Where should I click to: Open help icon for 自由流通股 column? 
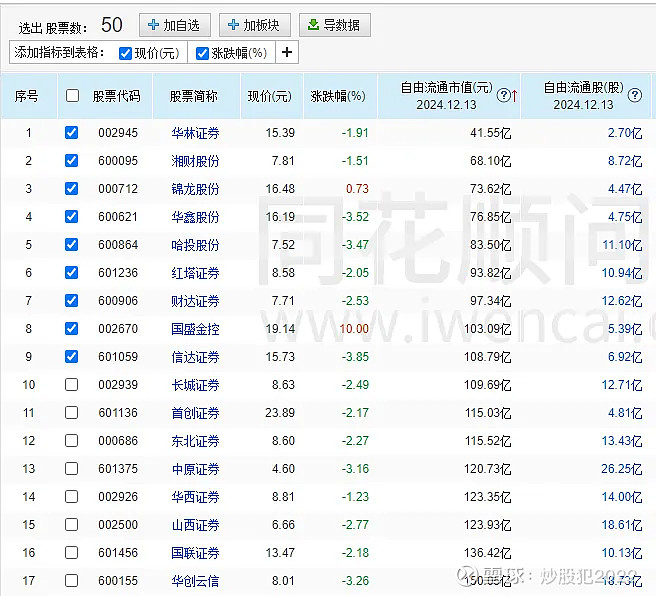[x=635, y=96]
